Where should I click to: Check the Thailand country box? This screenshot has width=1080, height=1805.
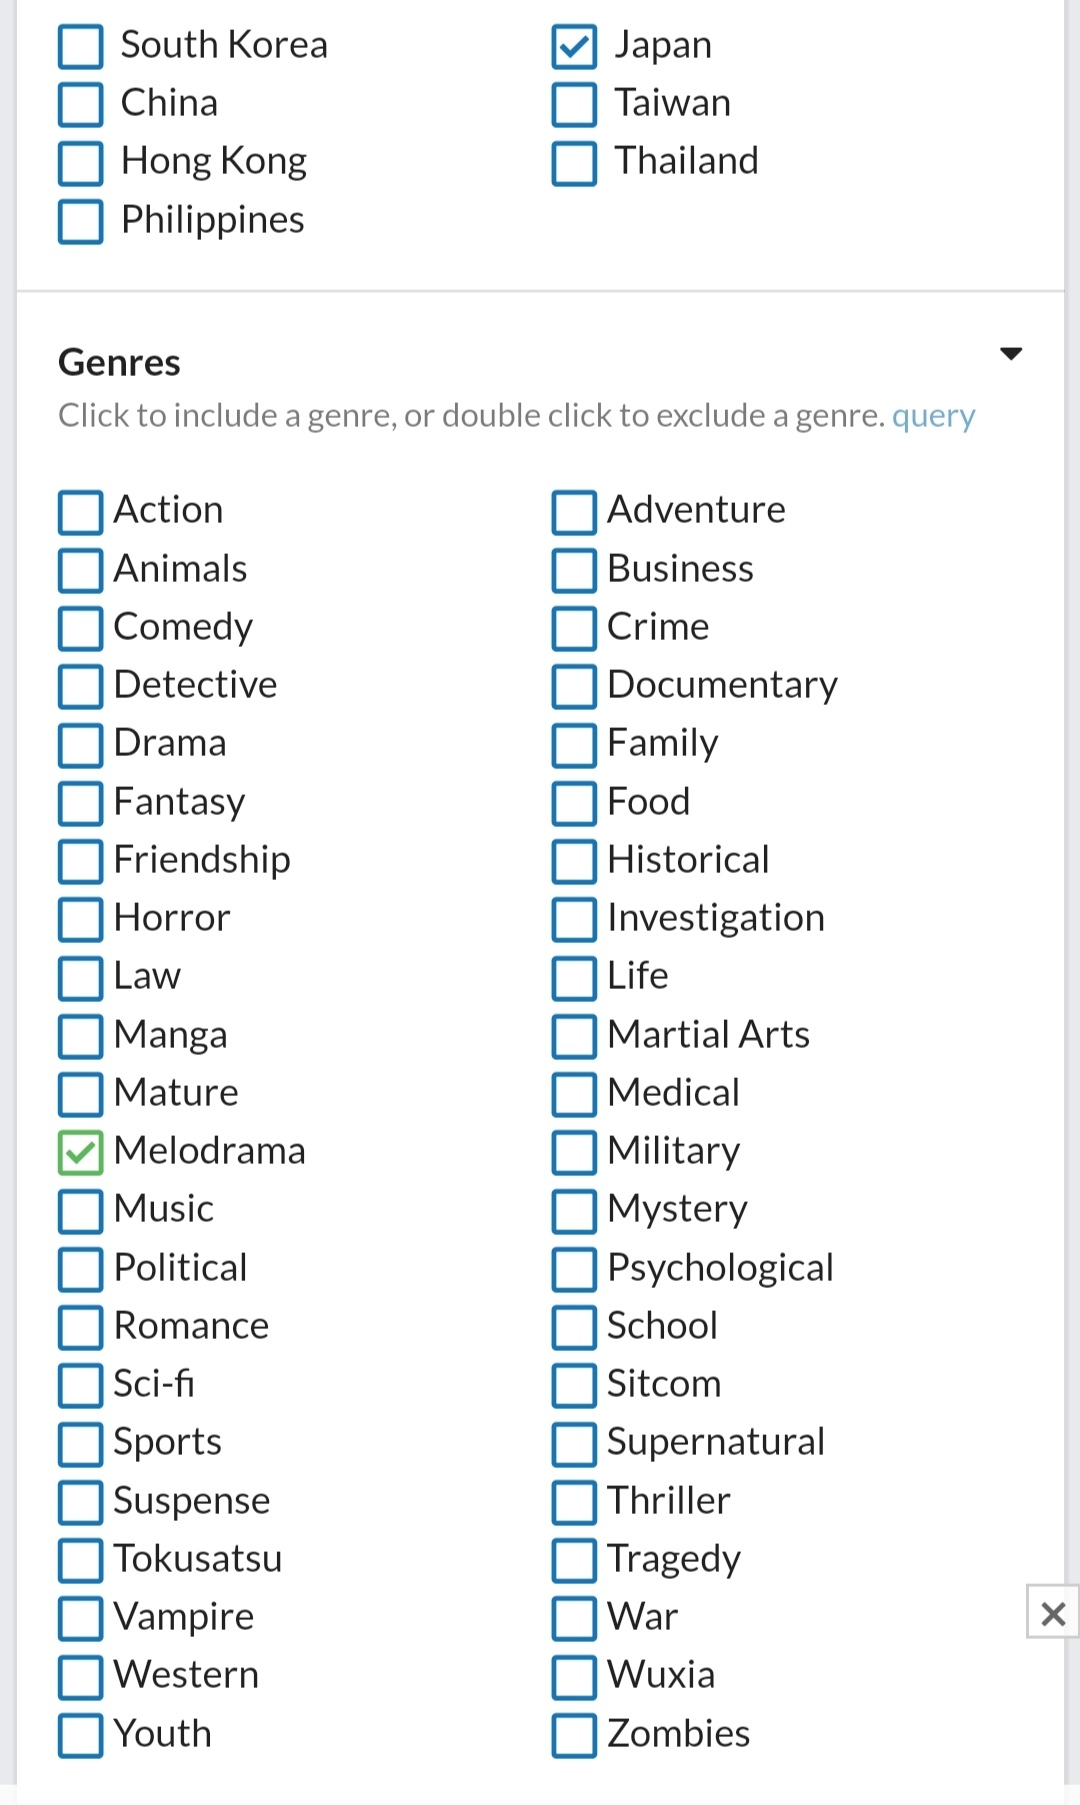pyautogui.click(x=574, y=163)
